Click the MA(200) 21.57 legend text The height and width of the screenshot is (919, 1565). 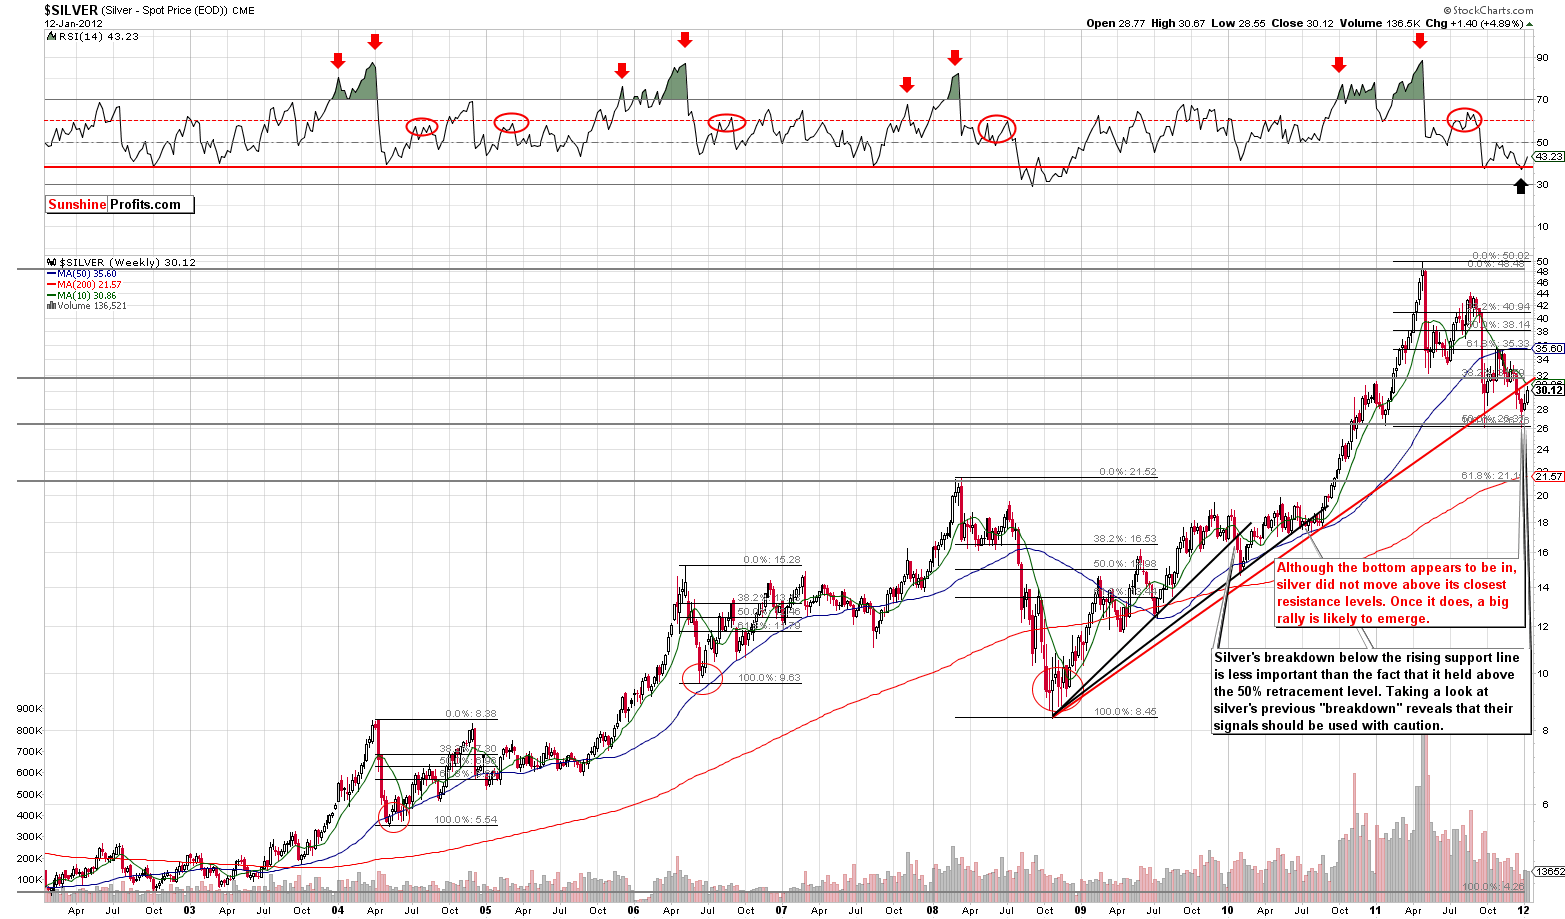click(89, 285)
